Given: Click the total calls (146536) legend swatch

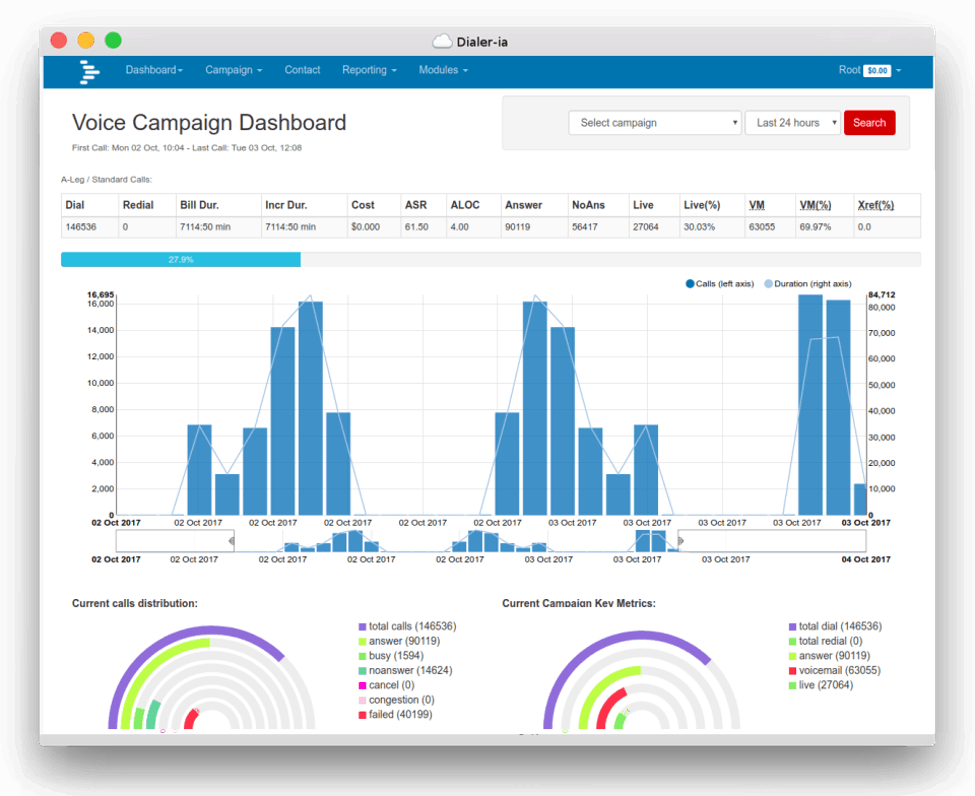Looking at the screenshot, I should pyautogui.click(x=363, y=627).
